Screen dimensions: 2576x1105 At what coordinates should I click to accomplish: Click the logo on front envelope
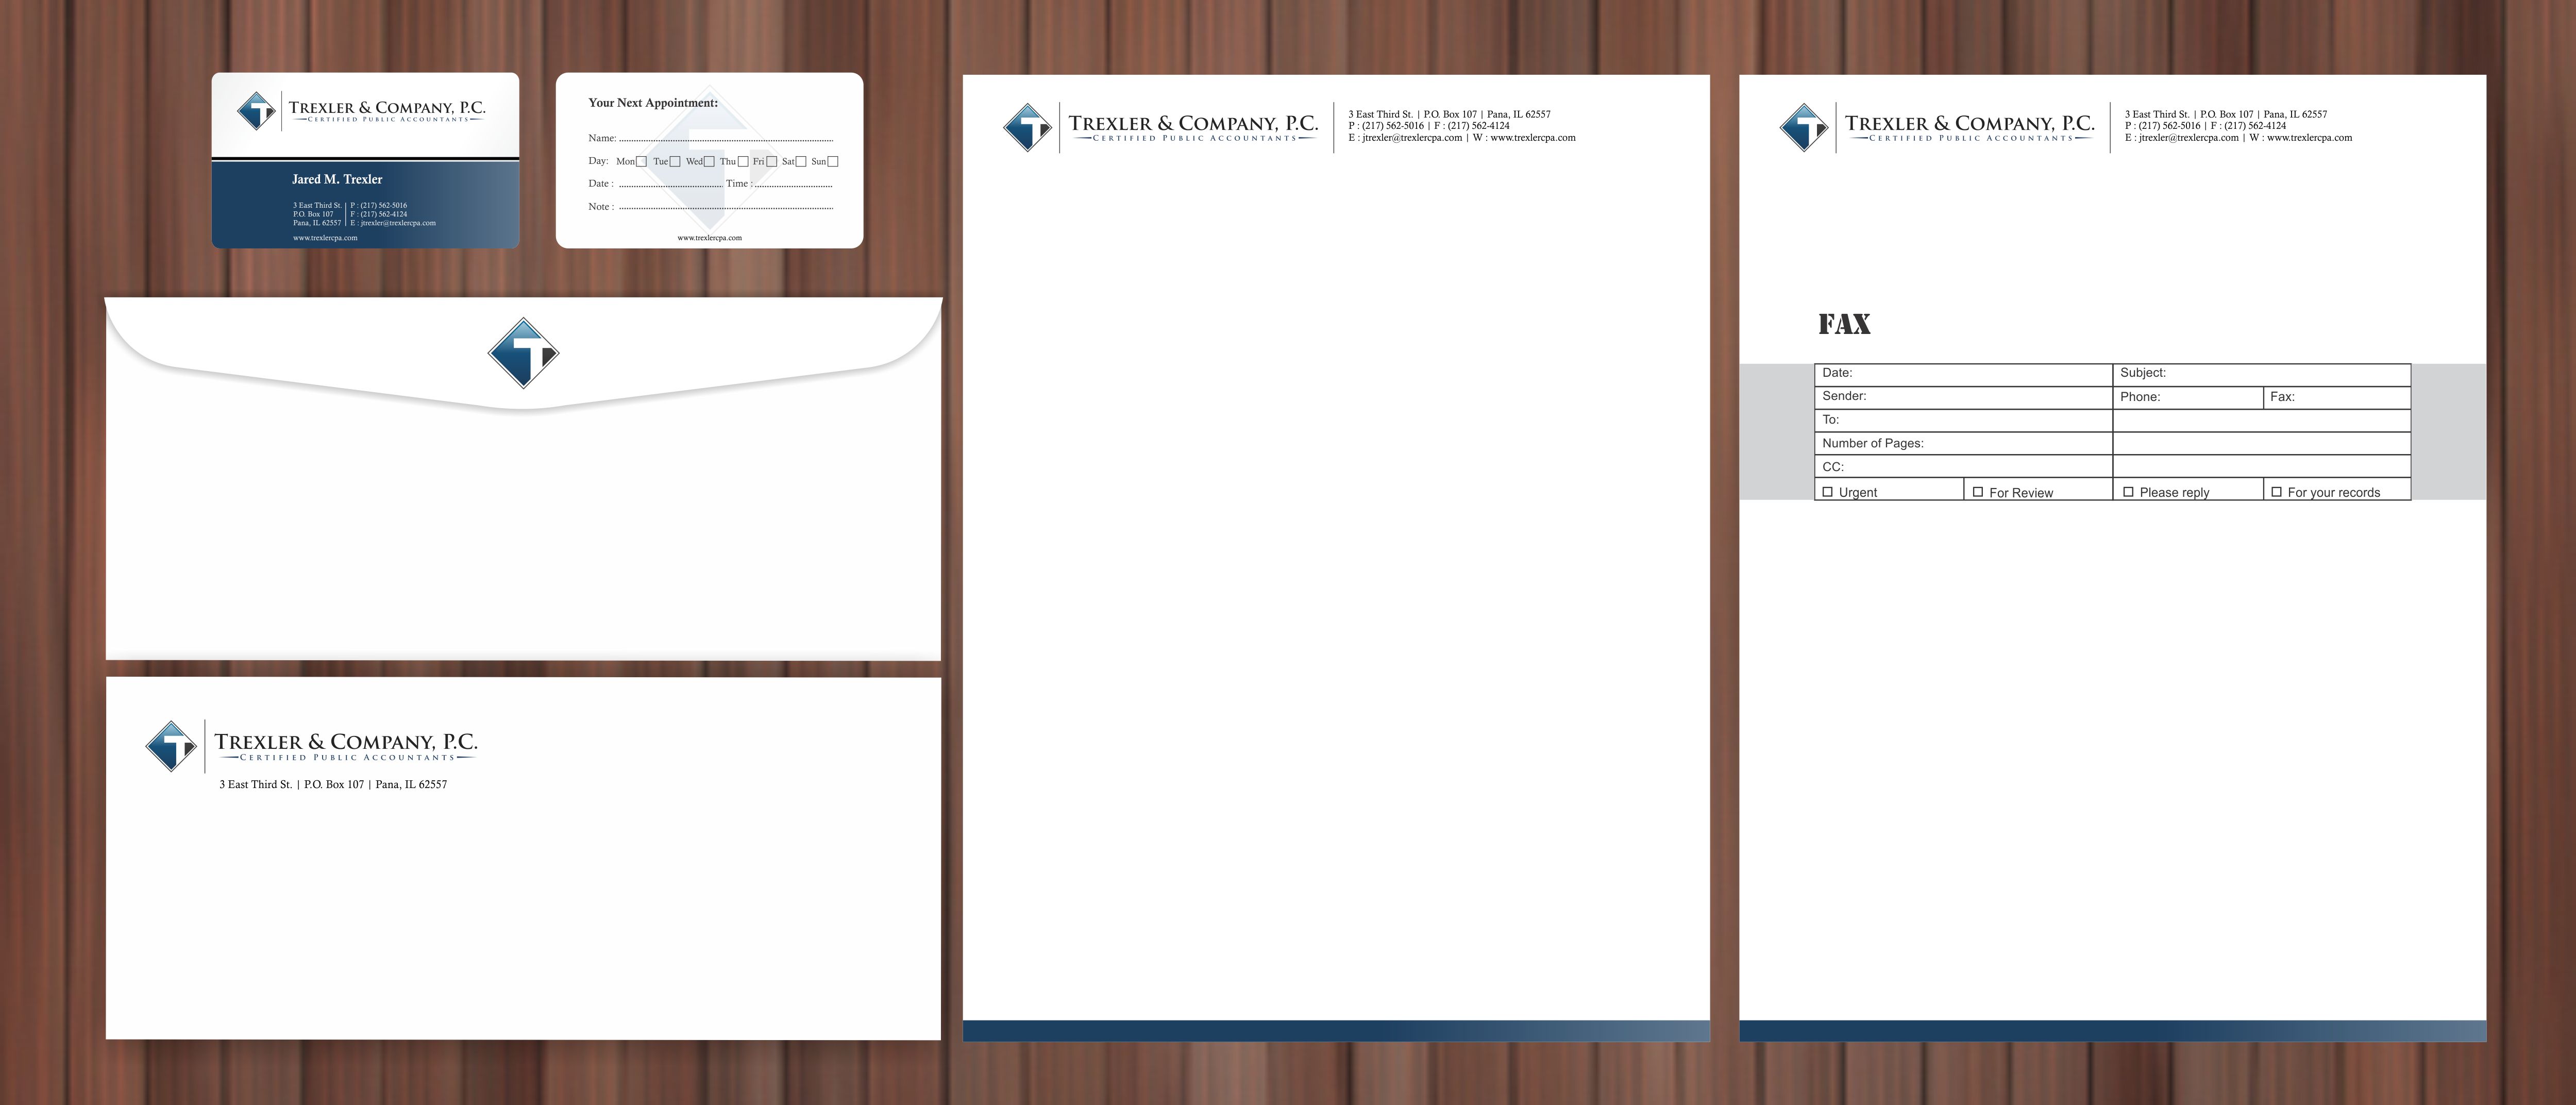pyautogui.click(x=171, y=746)
